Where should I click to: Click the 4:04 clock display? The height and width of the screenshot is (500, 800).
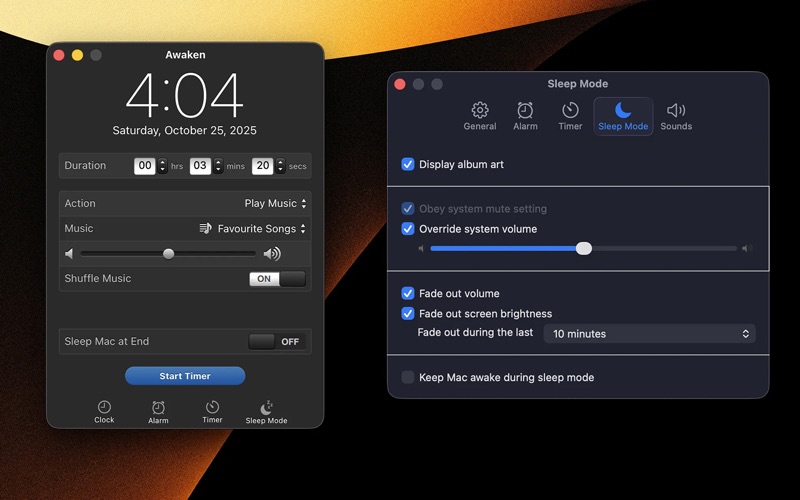(185, 95)
